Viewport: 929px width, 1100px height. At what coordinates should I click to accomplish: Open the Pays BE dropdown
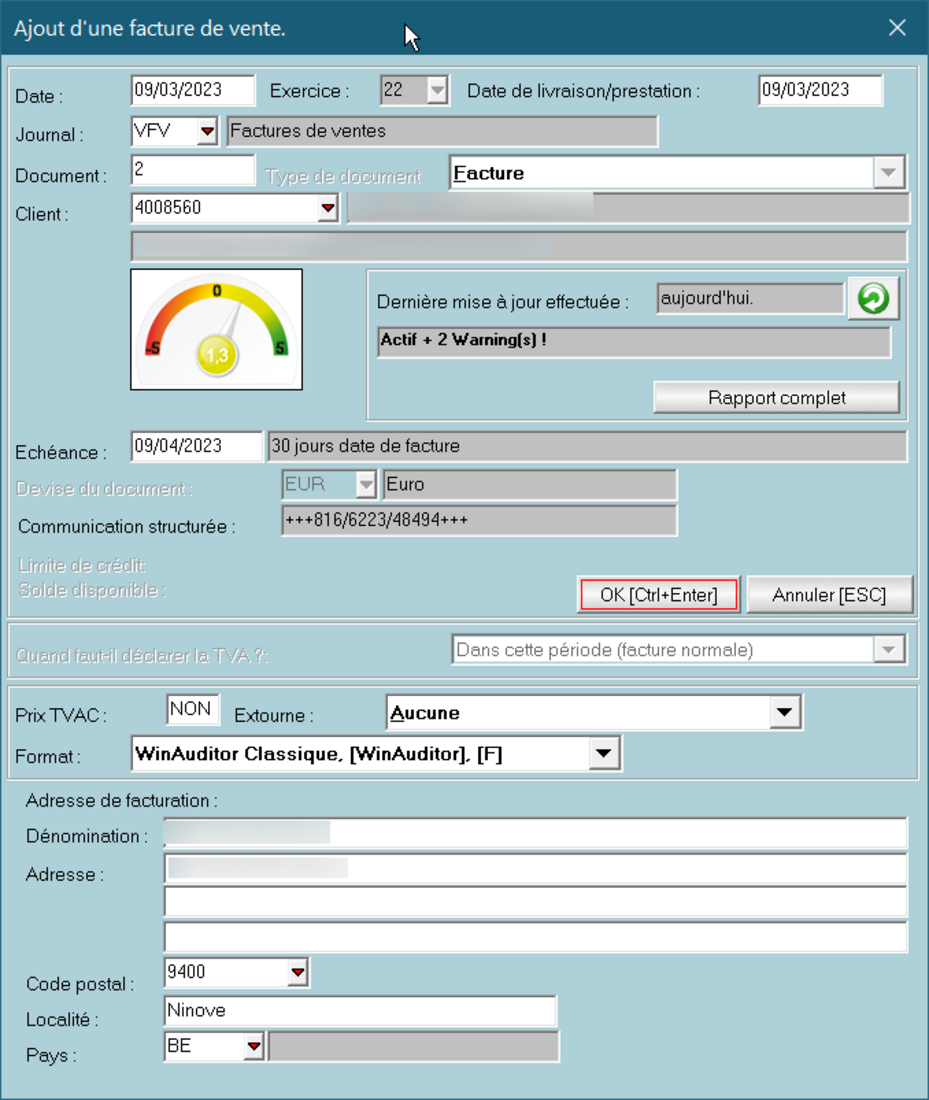[254, 1047]
